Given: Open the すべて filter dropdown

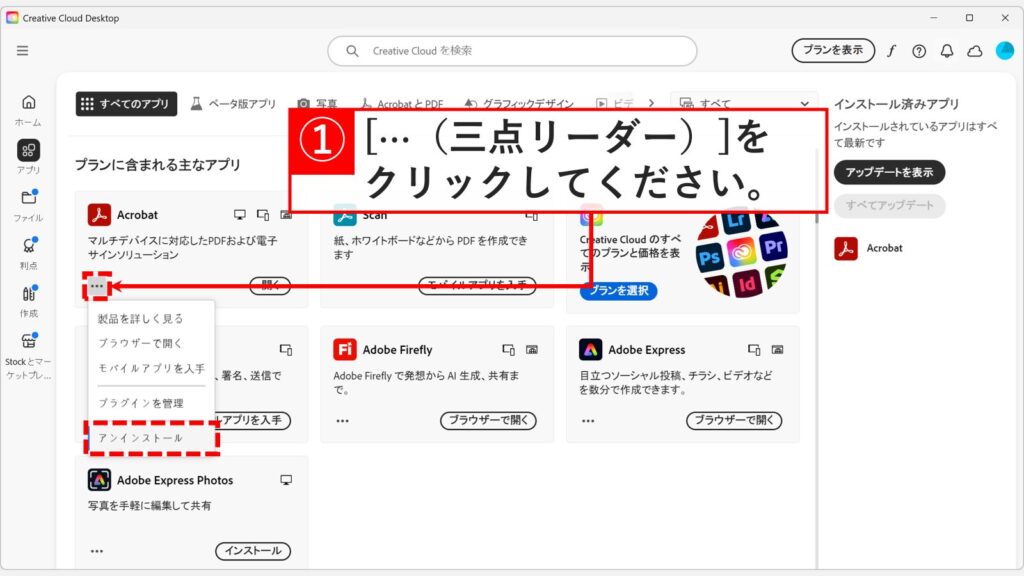Looking at the screenshot, I should coord(744,104).
